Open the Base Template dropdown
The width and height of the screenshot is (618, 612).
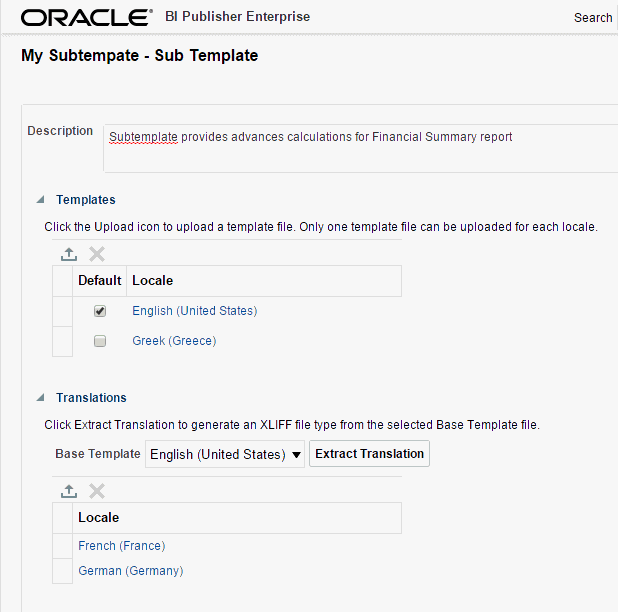pyautogui.click(x=225, y=454)
